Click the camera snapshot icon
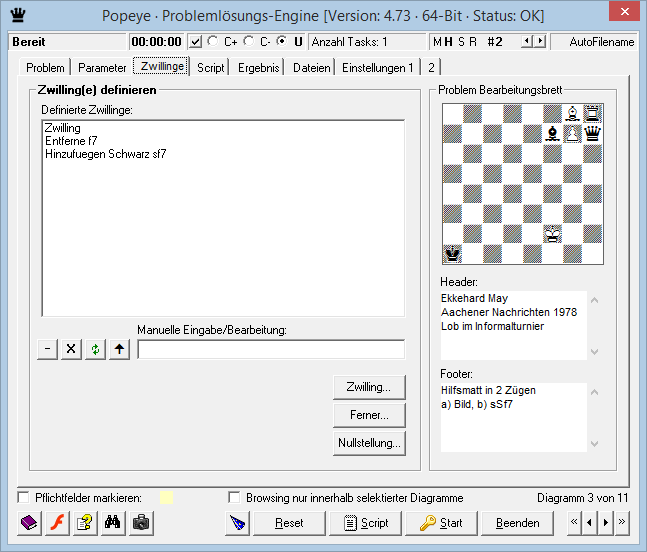This screenshot has width=647, height=552. [x=141, y=523]
